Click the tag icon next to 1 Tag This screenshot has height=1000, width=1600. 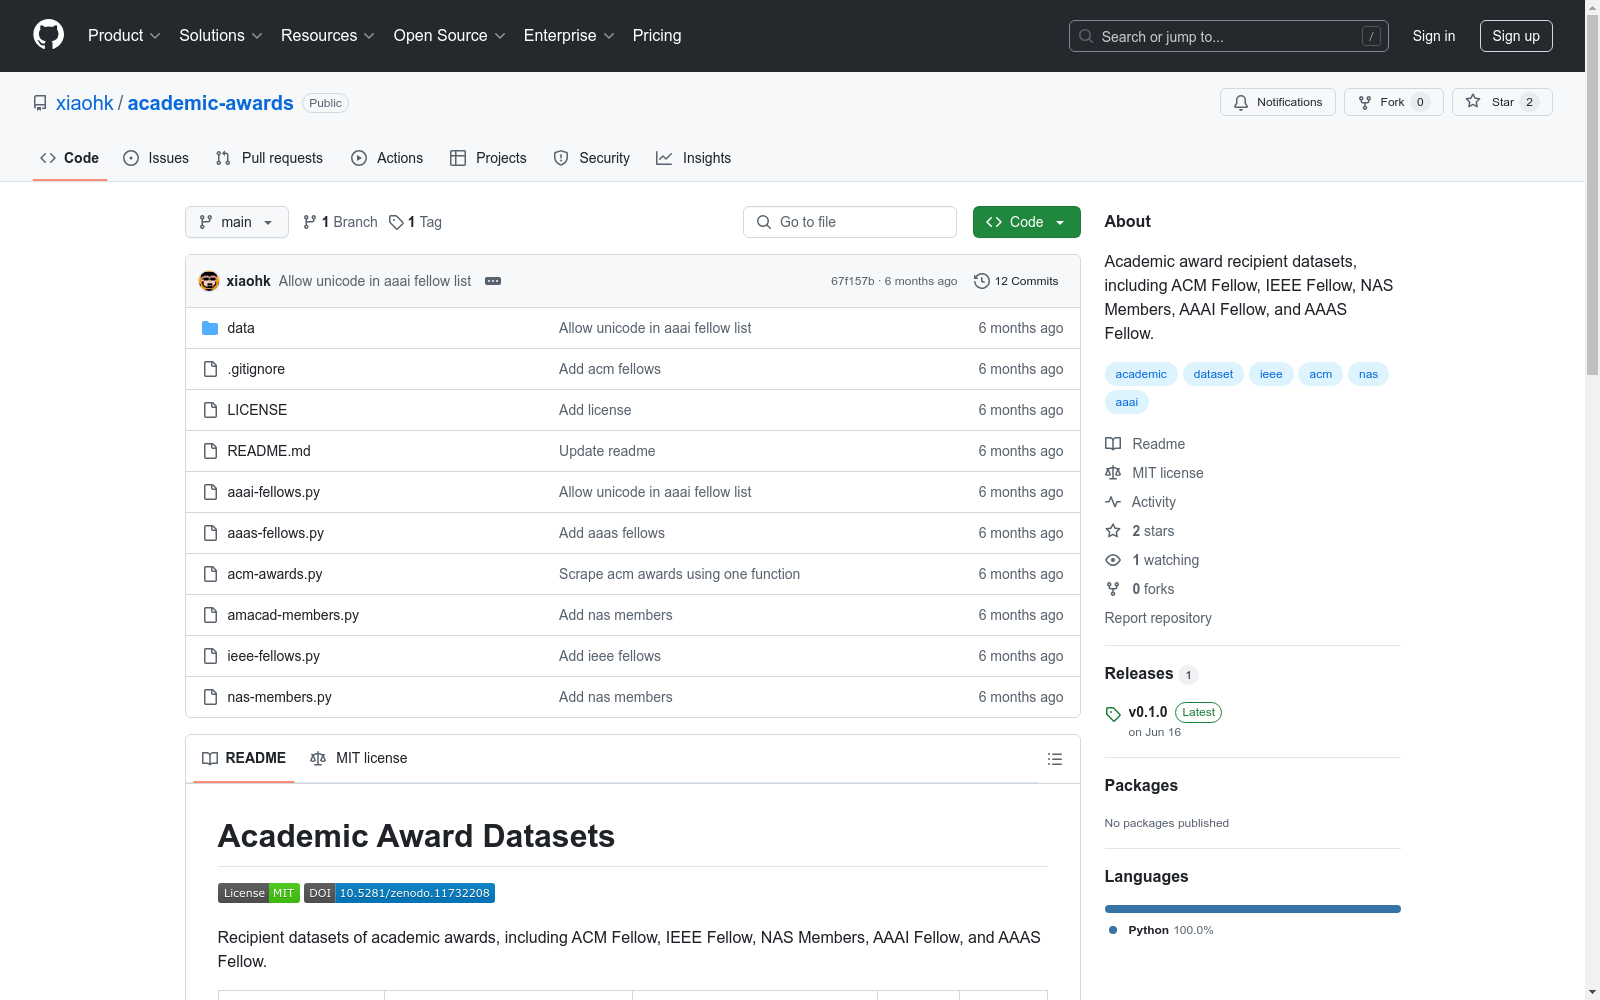(396, 222)
